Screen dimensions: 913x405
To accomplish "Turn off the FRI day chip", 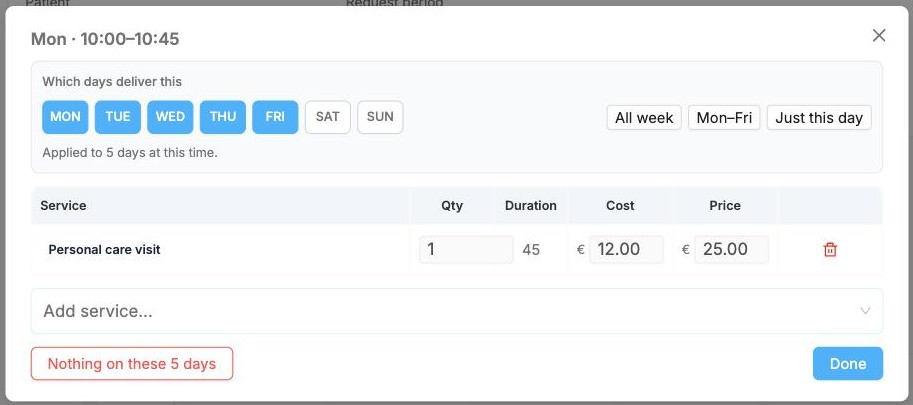I will 275,117.
